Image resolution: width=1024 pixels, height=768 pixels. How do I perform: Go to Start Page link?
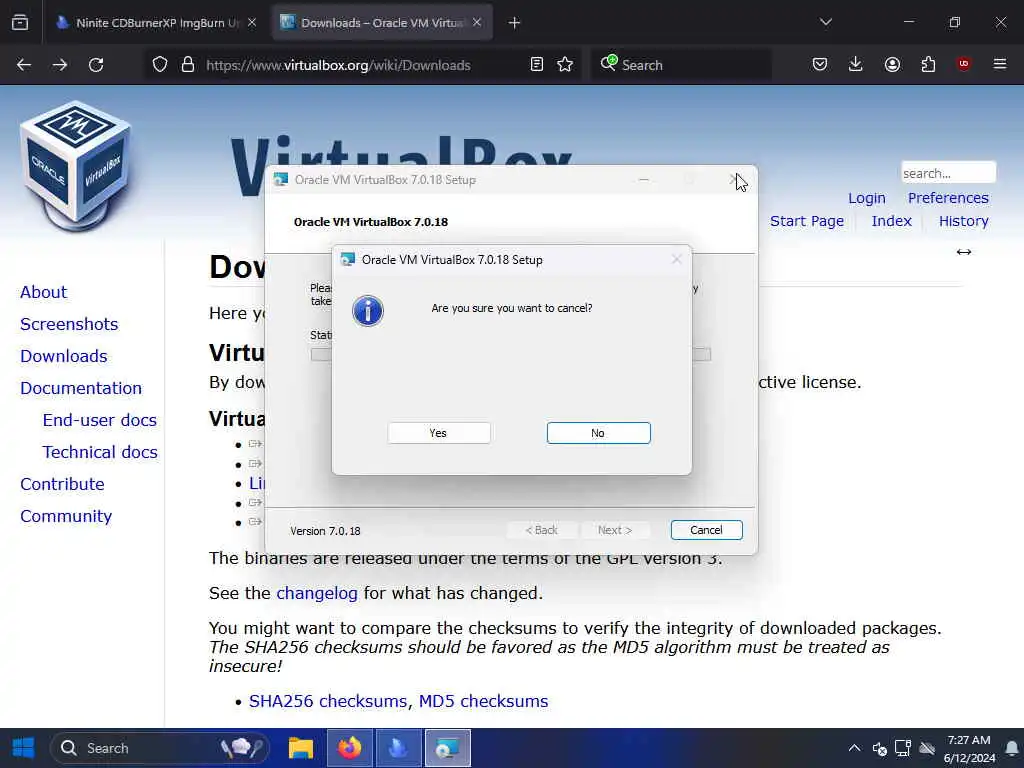pos(807,221)
